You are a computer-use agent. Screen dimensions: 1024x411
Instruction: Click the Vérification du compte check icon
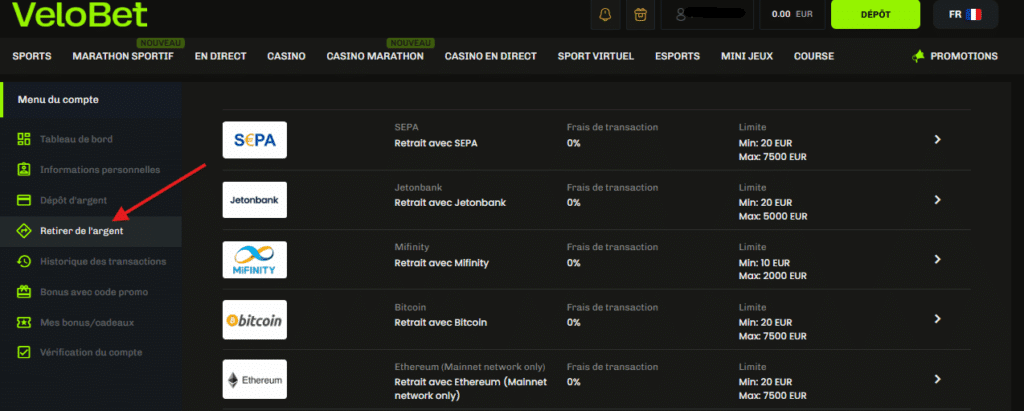click(24, 352)
